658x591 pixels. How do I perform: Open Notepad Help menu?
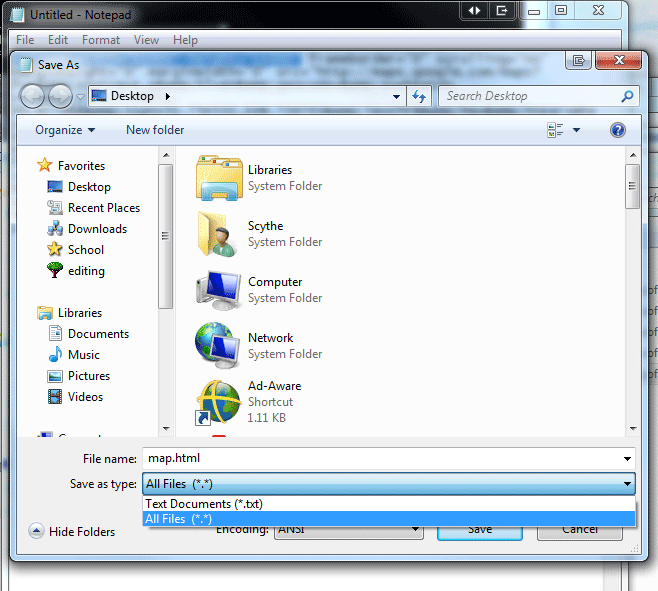tap(185, 40)
